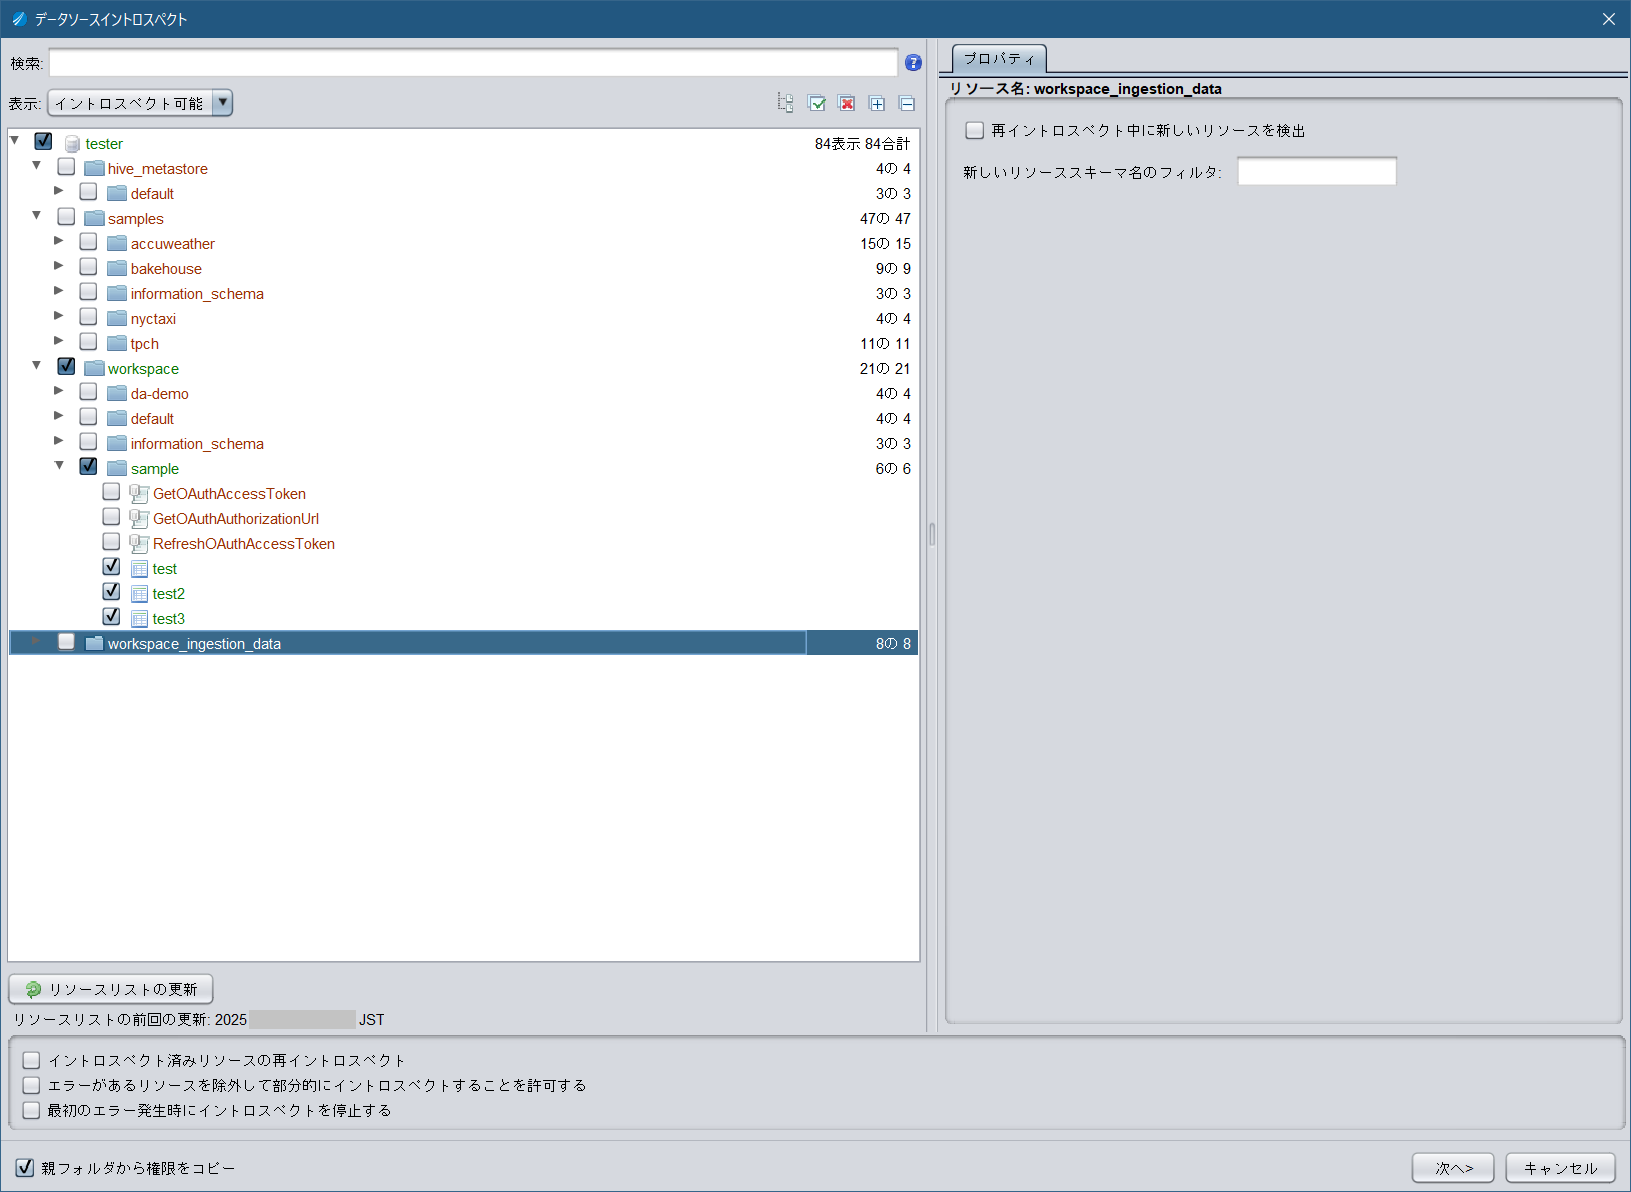Click リソースリストの更新 button

click(x=111, y=989)
